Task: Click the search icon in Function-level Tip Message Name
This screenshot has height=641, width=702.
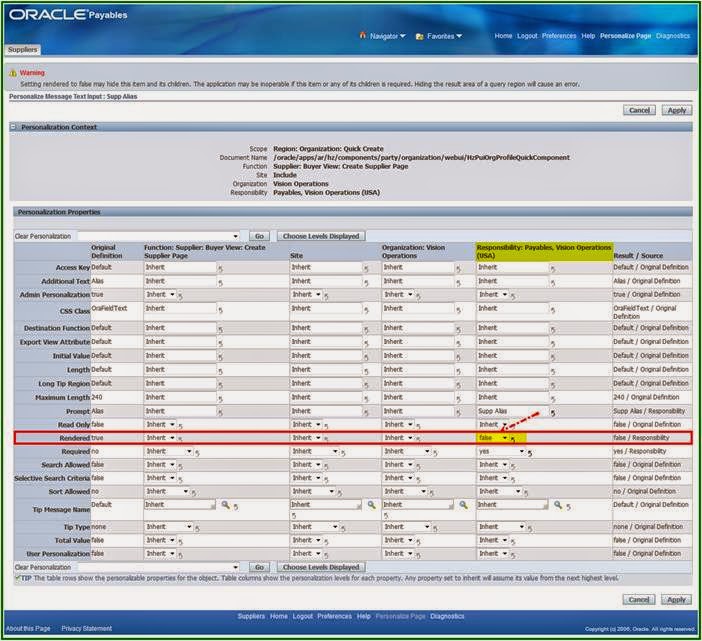Action: 225,505
